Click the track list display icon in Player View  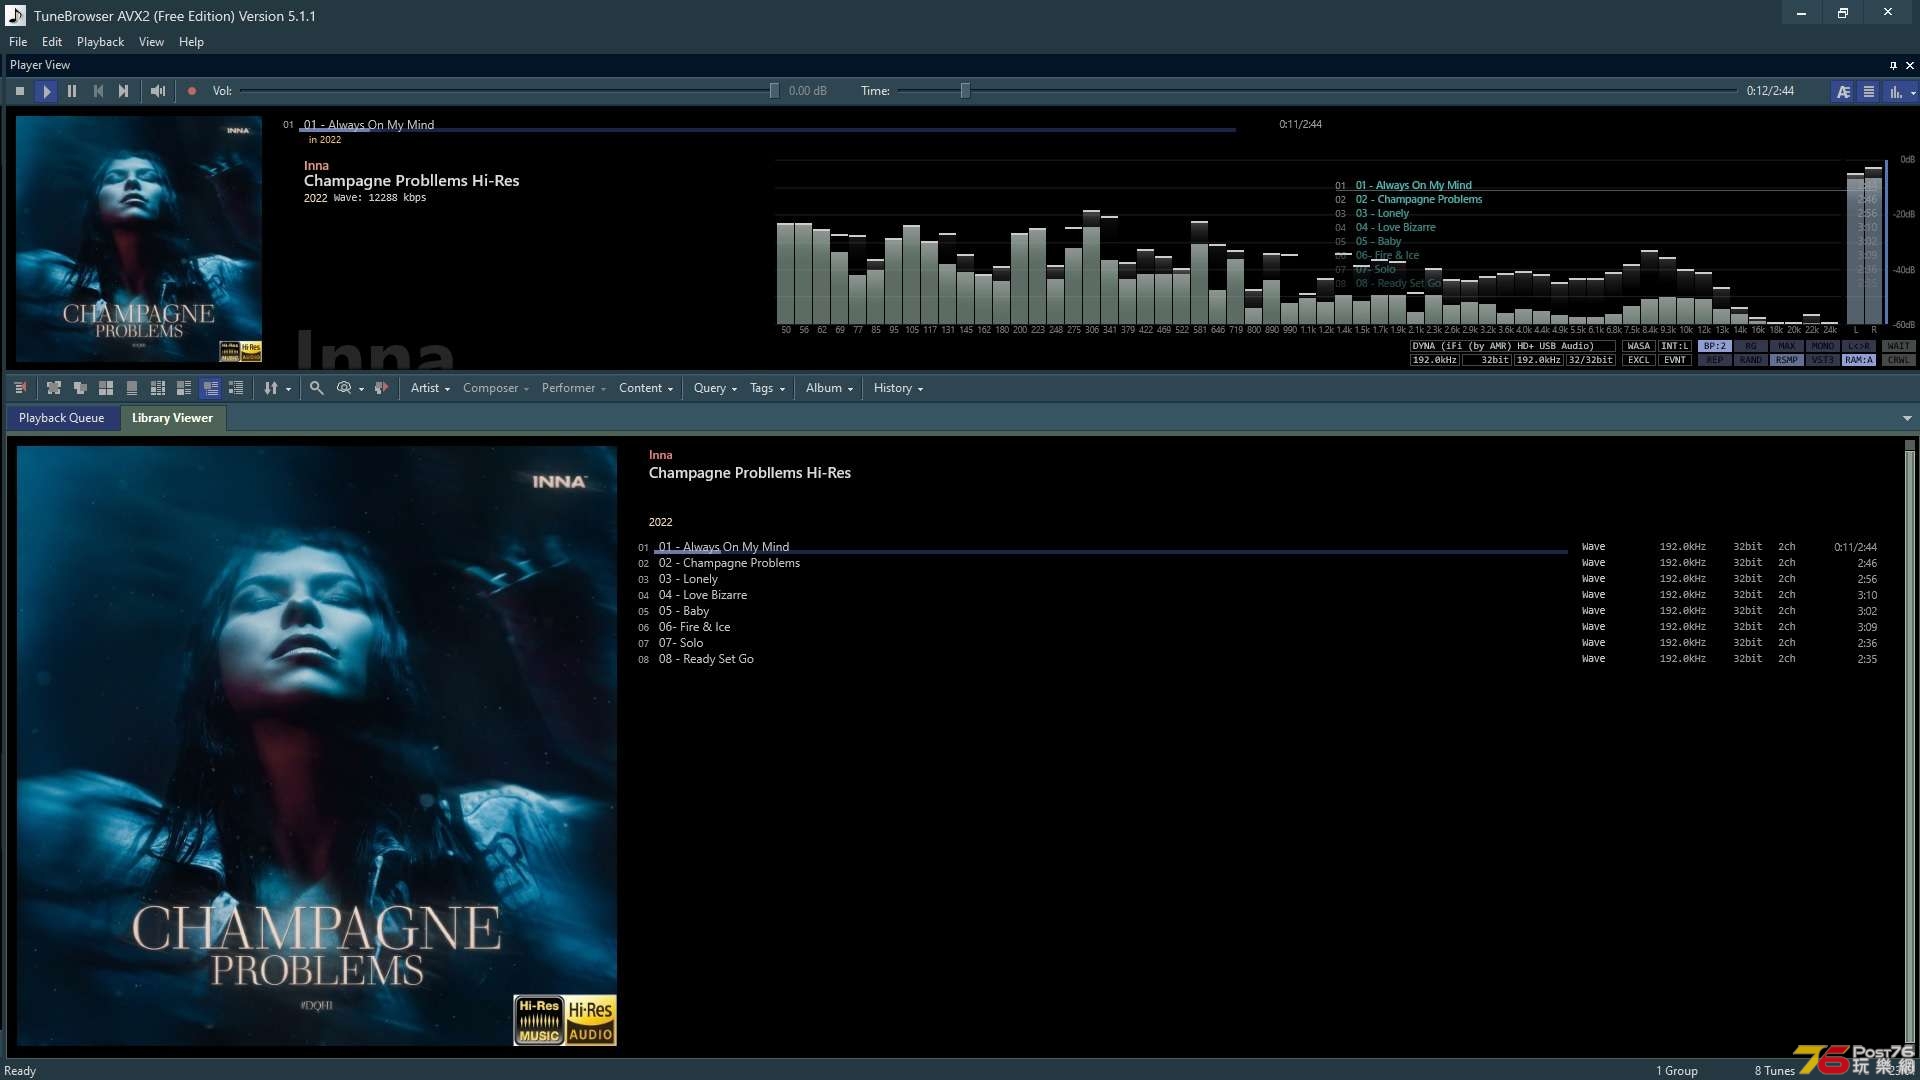[1868, 91]
